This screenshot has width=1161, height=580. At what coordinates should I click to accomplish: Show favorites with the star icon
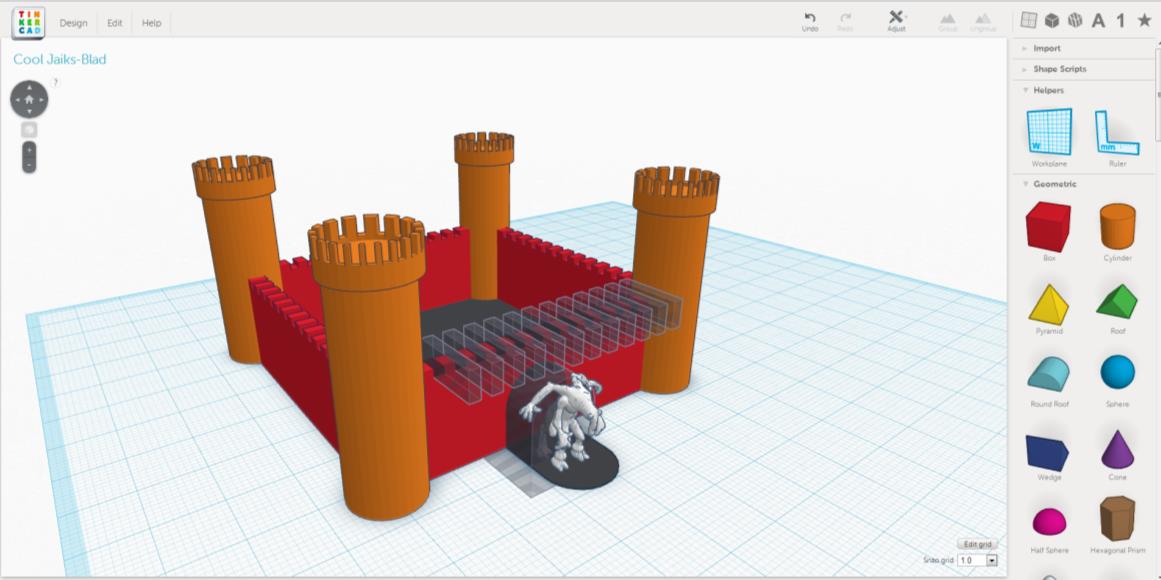coord(1144,20)
